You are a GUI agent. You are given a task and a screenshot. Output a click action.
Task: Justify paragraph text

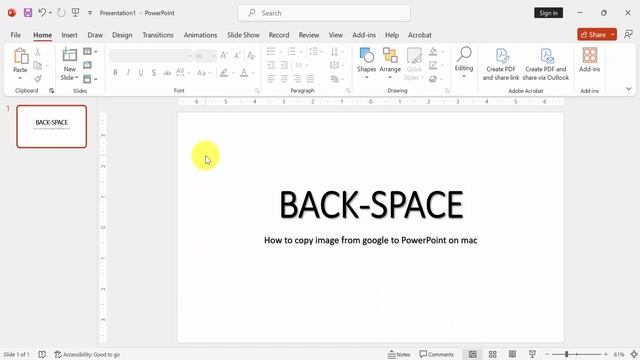click(311, 79)
